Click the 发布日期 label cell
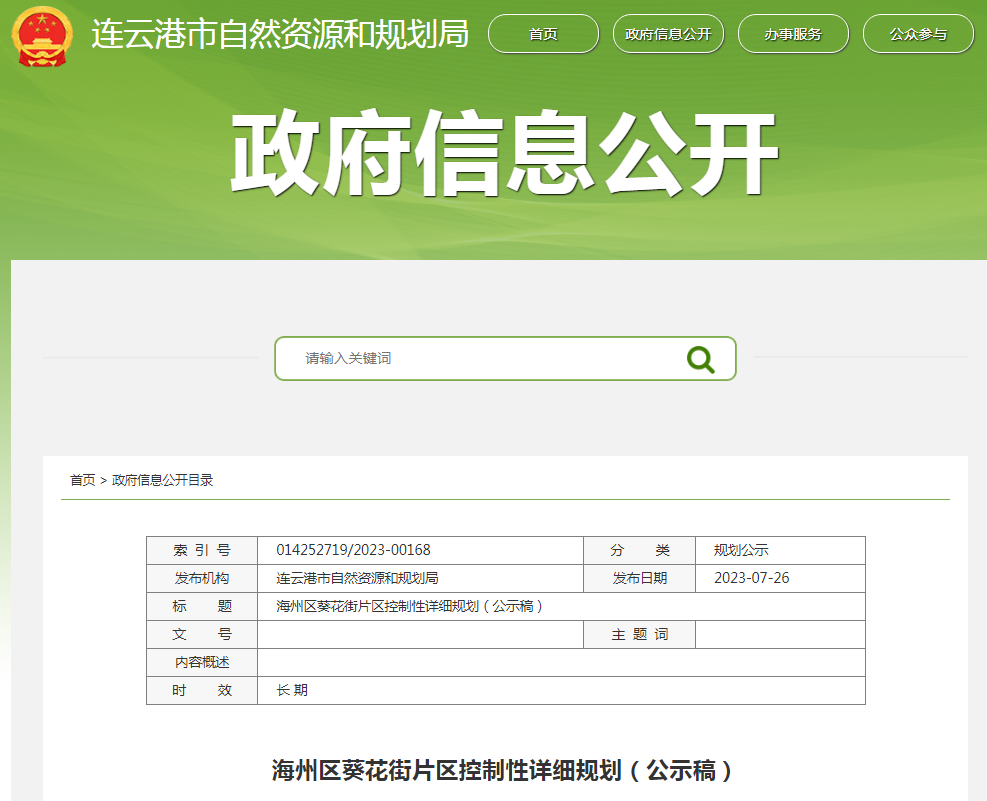Image resolution: width=987 pixels, height=801 pixels. click(x=640, y=578)
